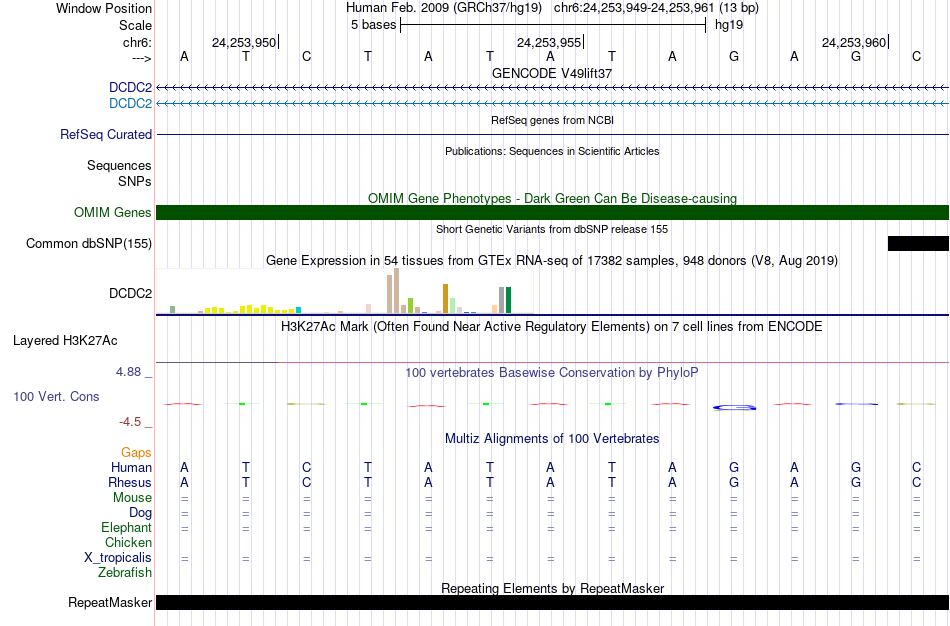Viewport: 950px width, 626px height.
Task: Click the 4.88 PhyloP upper scale value
Action: pos(128,372)
